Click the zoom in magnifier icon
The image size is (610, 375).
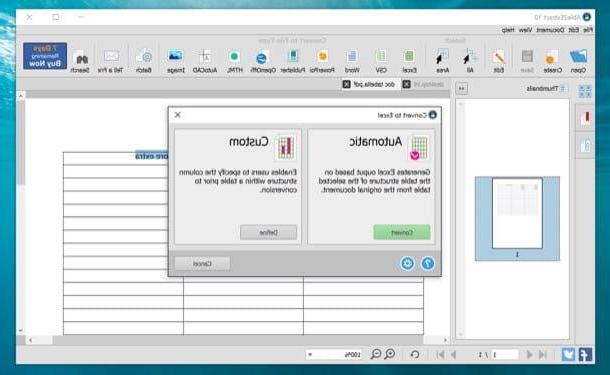(x=389, y=354)
